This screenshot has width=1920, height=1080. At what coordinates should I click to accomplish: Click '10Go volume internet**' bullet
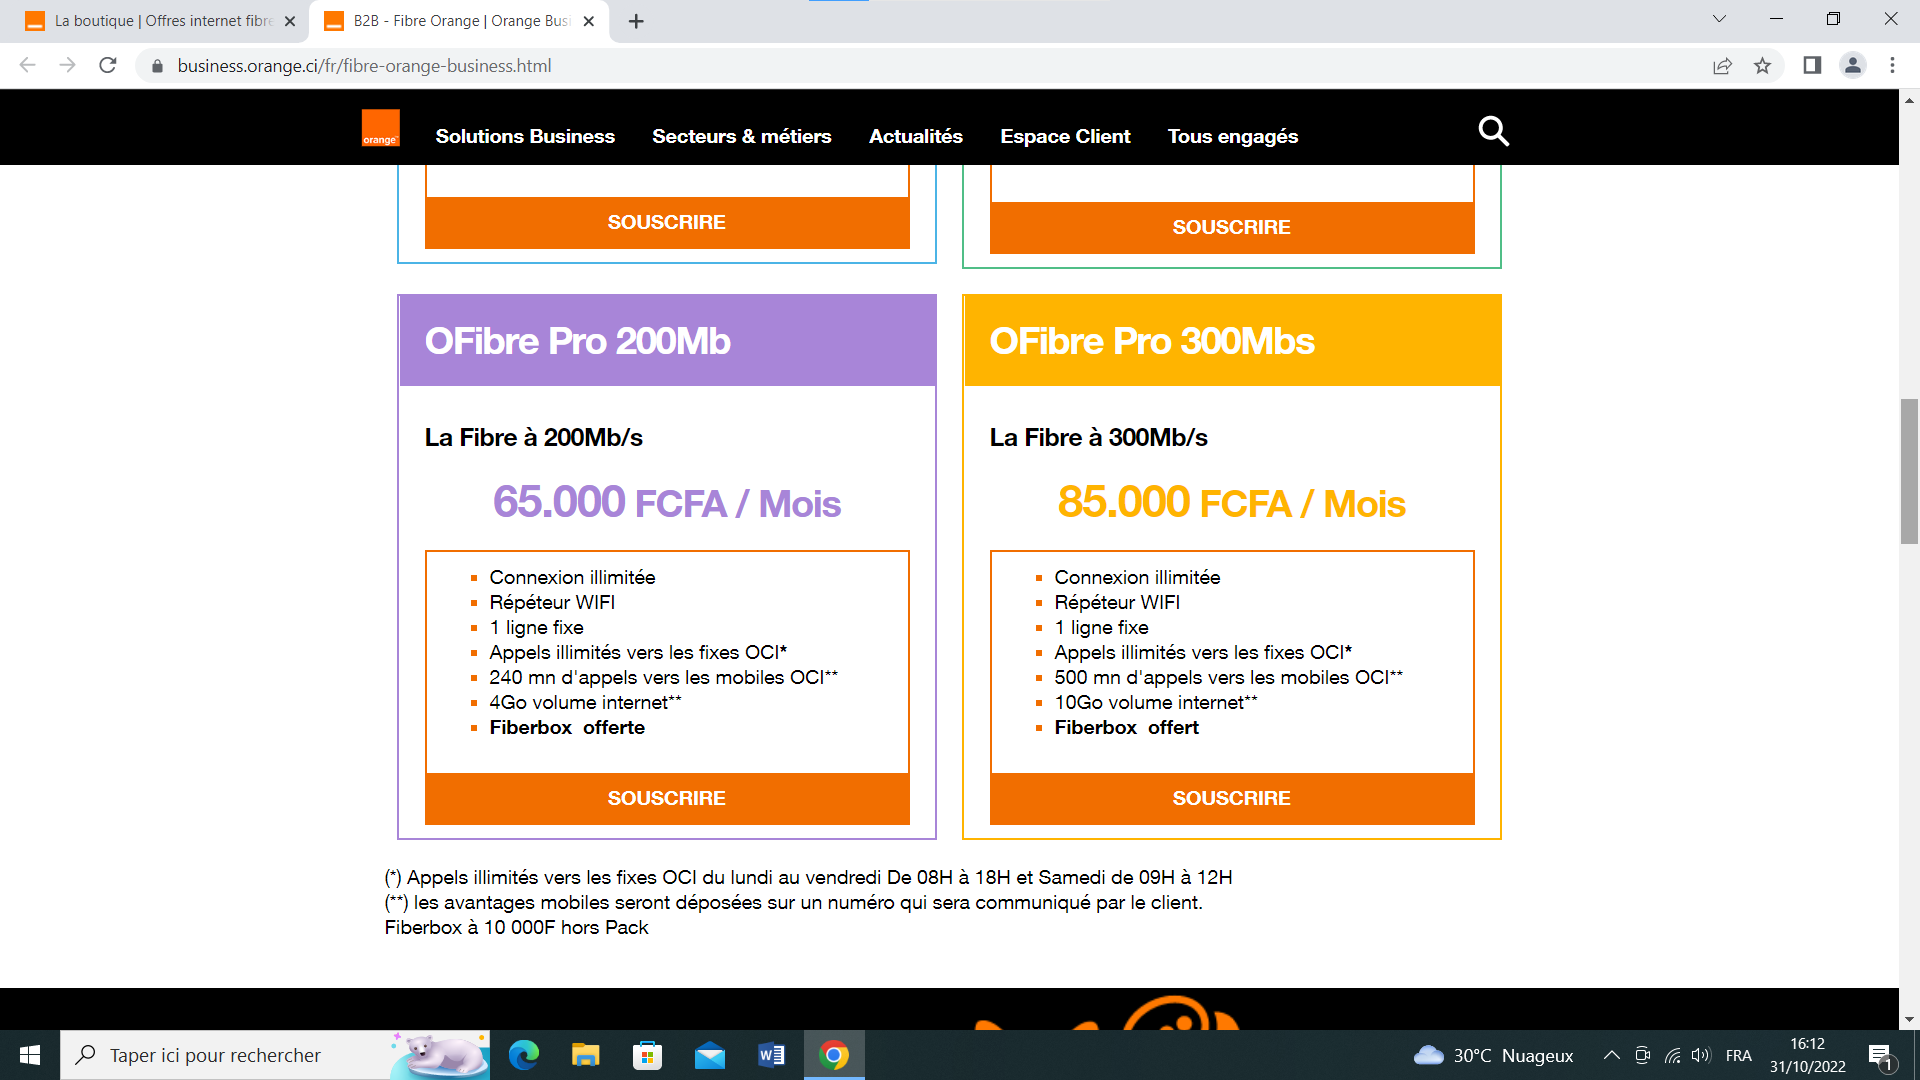click(1156, 702)
